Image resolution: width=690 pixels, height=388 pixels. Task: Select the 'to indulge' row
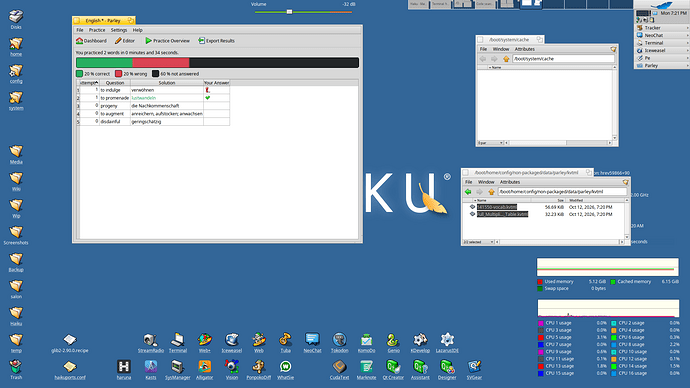(x=153, y=90)
